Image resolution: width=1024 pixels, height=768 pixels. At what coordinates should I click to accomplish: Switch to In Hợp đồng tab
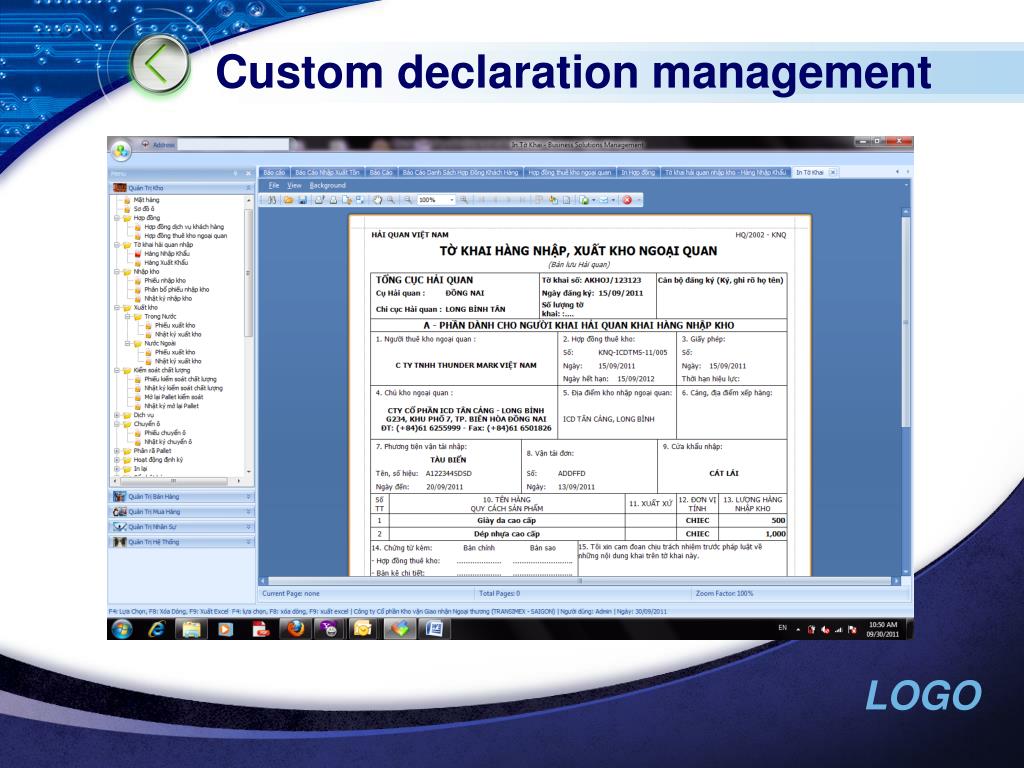coord(637,172)
